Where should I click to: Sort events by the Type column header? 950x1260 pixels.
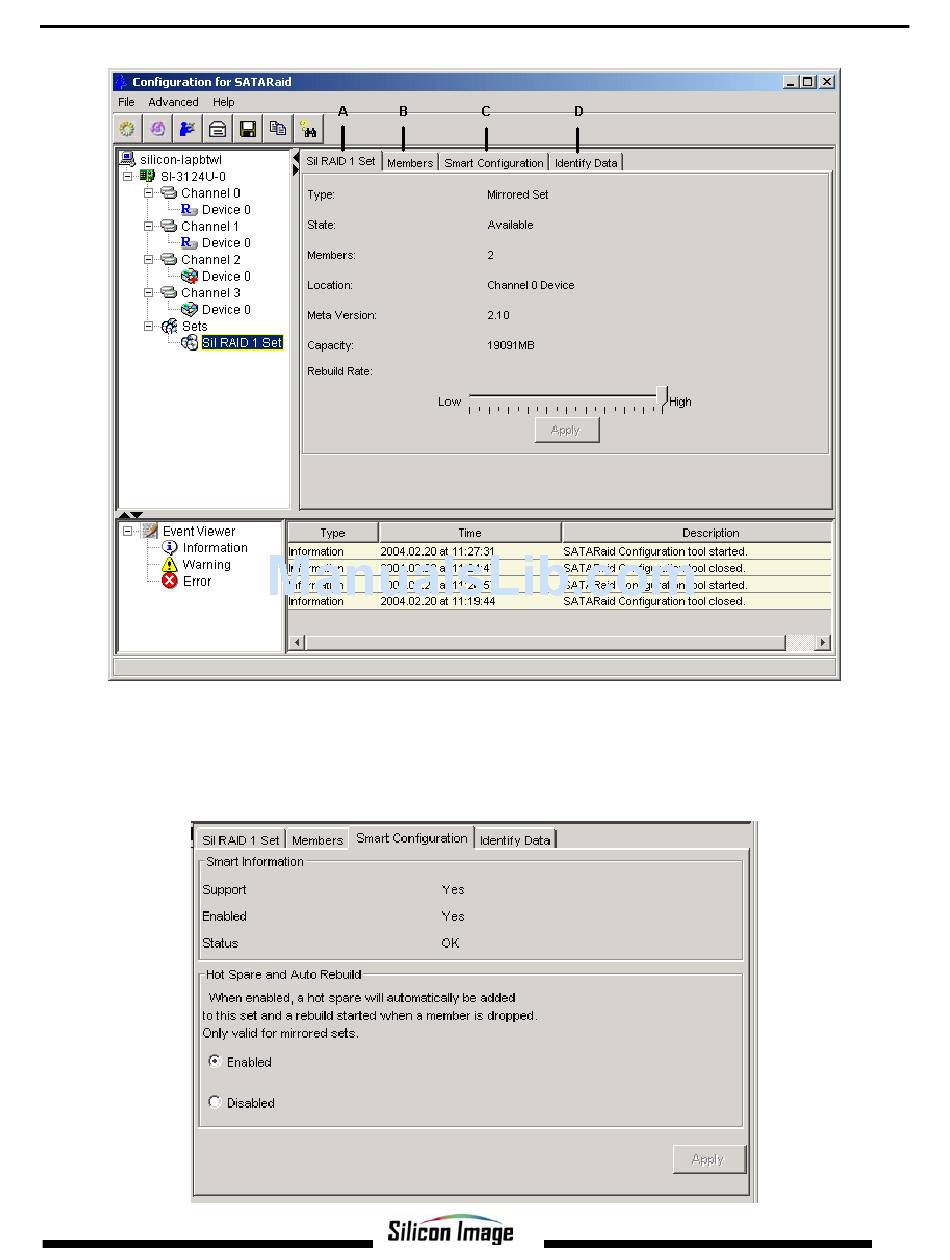pyautogui.click(x=333, y=533)
